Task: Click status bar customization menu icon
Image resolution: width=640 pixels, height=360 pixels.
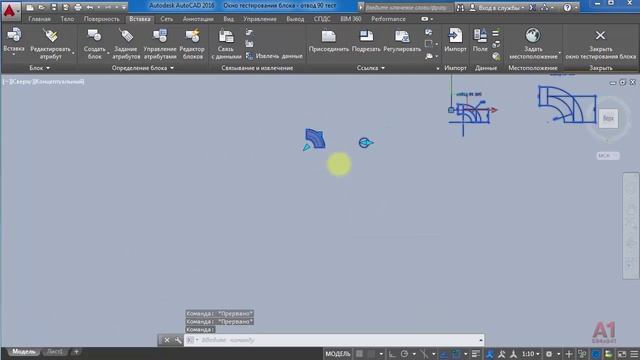Action: click(x=634, y=353)
